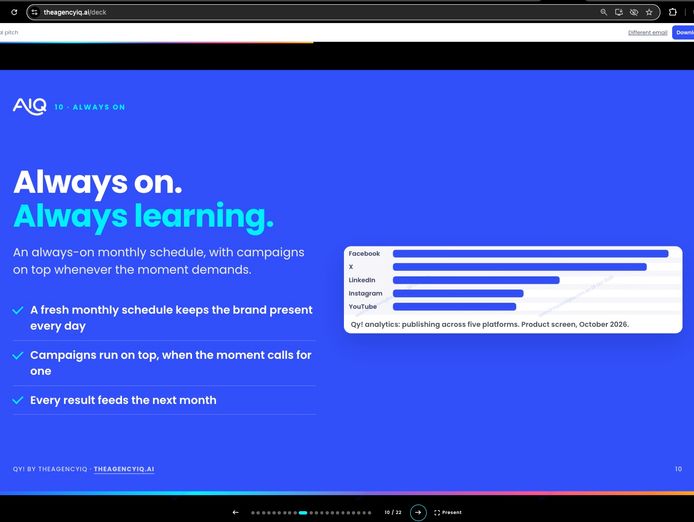The image size is (694, 522).
Task: Click the checkmark beside 'A fresh monthly schedule'
Action: (18, 310)
